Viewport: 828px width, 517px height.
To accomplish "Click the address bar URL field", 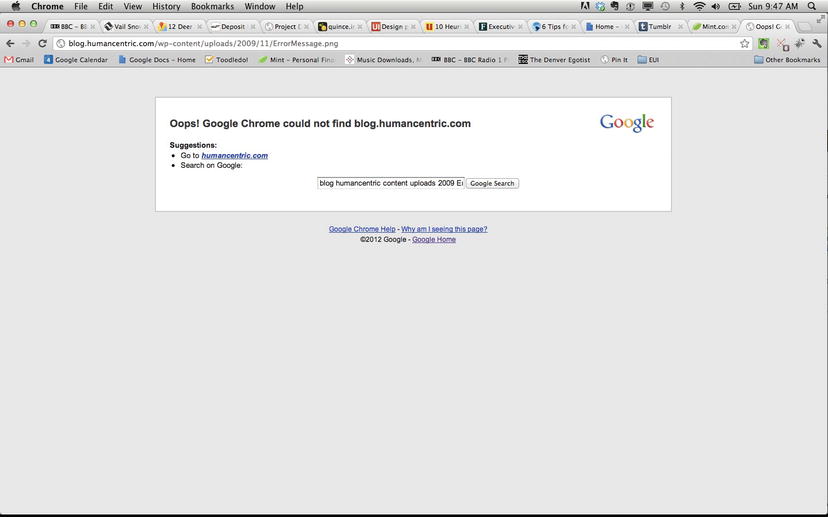I will coord(396,43).
